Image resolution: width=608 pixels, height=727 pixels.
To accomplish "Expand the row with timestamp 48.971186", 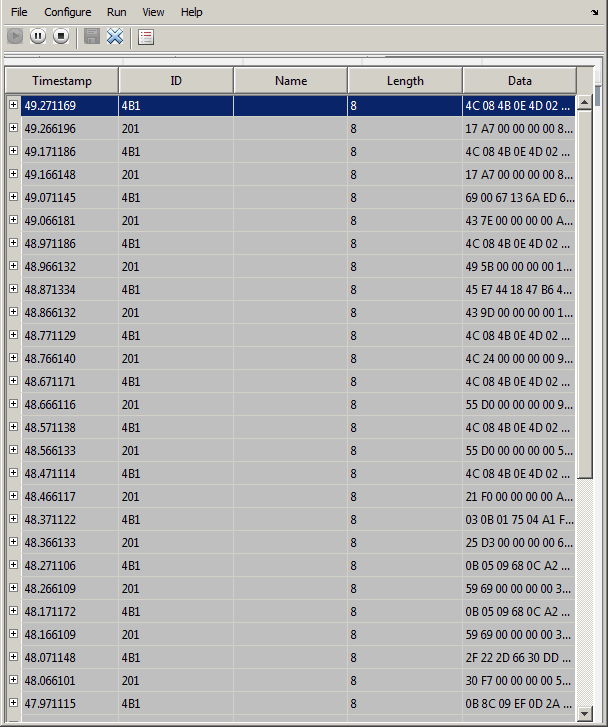I will 13,242.
